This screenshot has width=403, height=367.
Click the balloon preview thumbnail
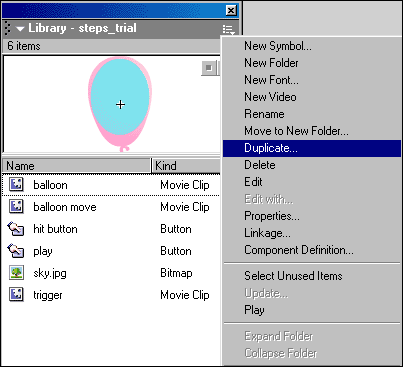coord(120,104)
